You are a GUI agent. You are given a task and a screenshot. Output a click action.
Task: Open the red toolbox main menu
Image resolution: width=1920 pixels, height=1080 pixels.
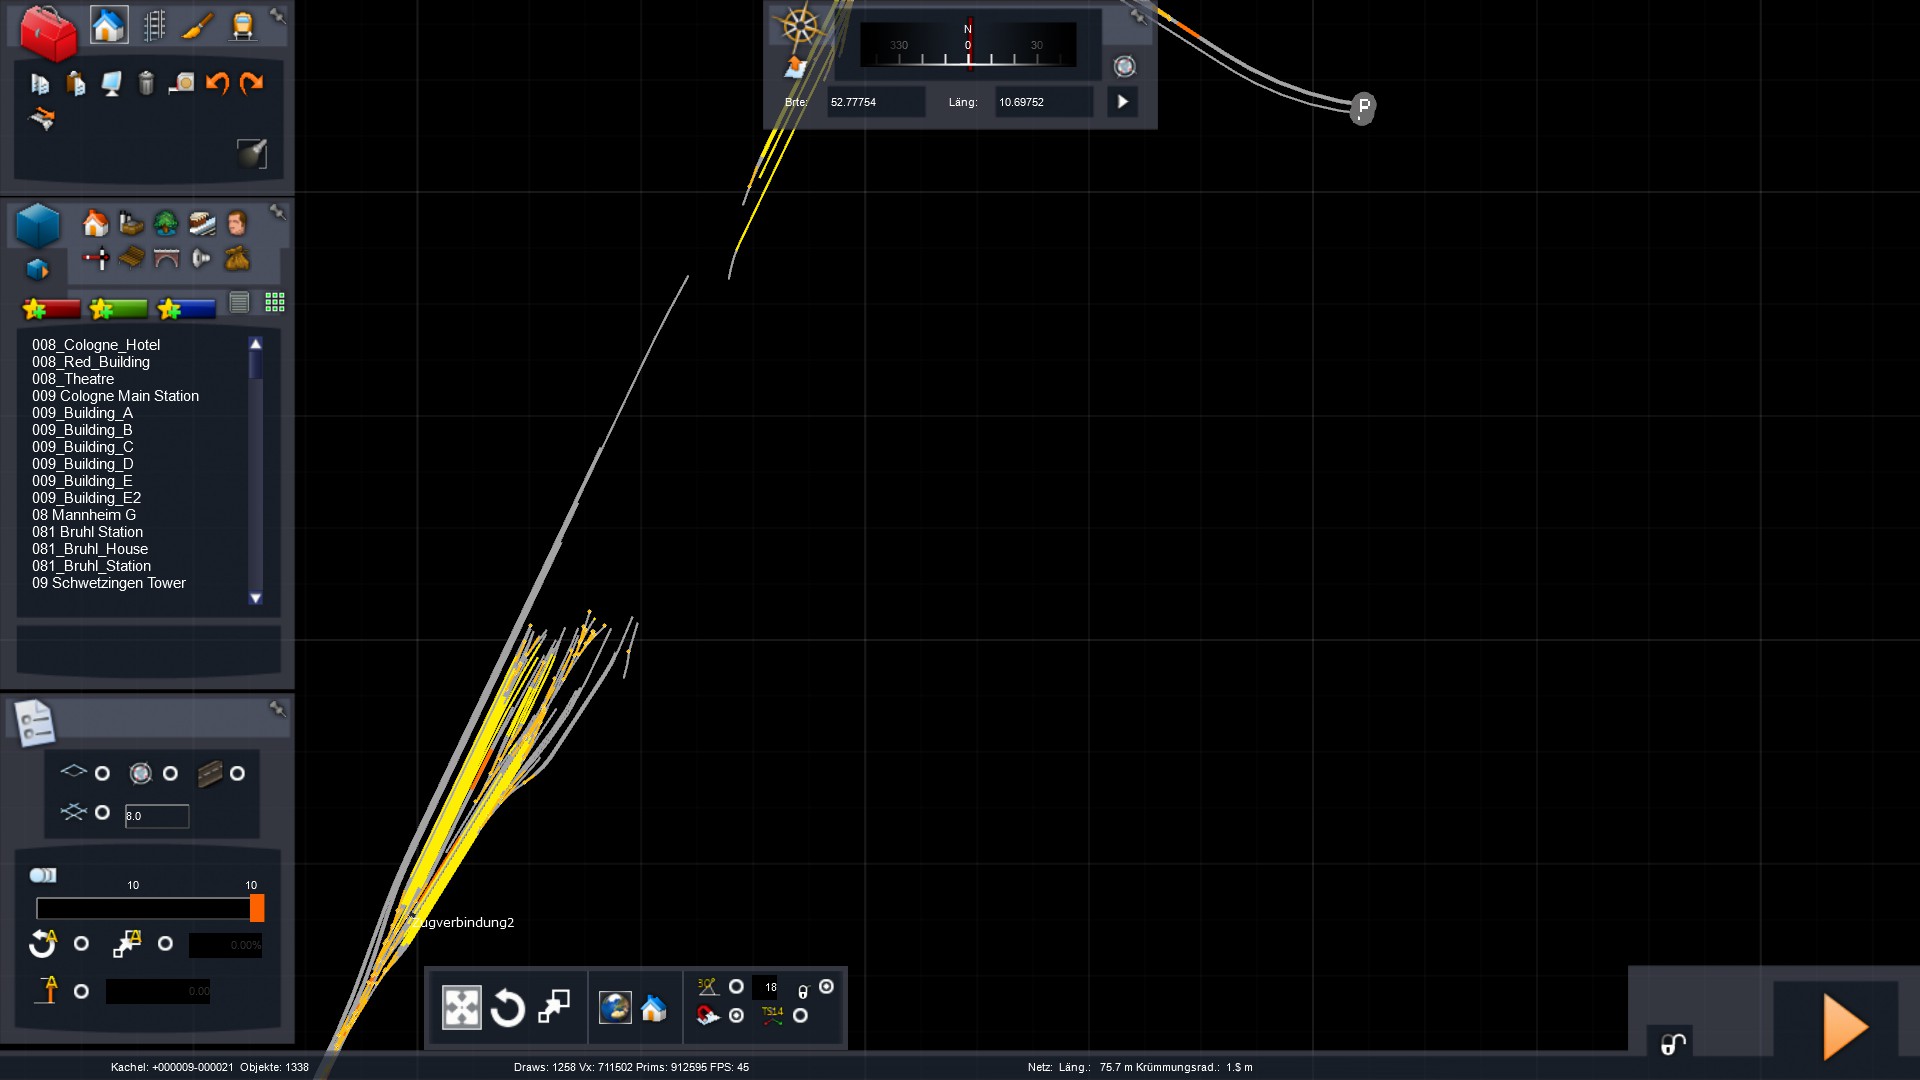click(x=47, y=32)
